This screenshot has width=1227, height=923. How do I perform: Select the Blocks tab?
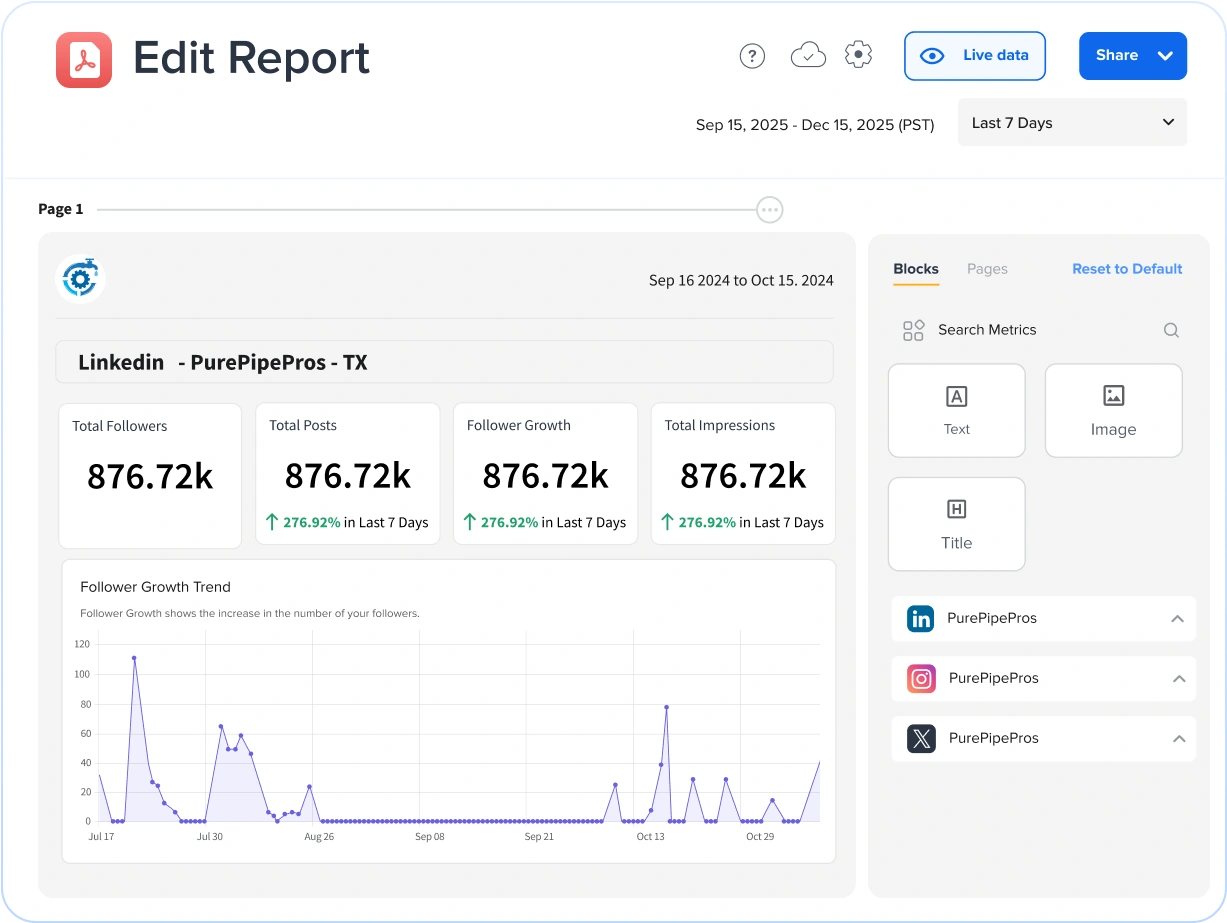[x=915, y=269]
